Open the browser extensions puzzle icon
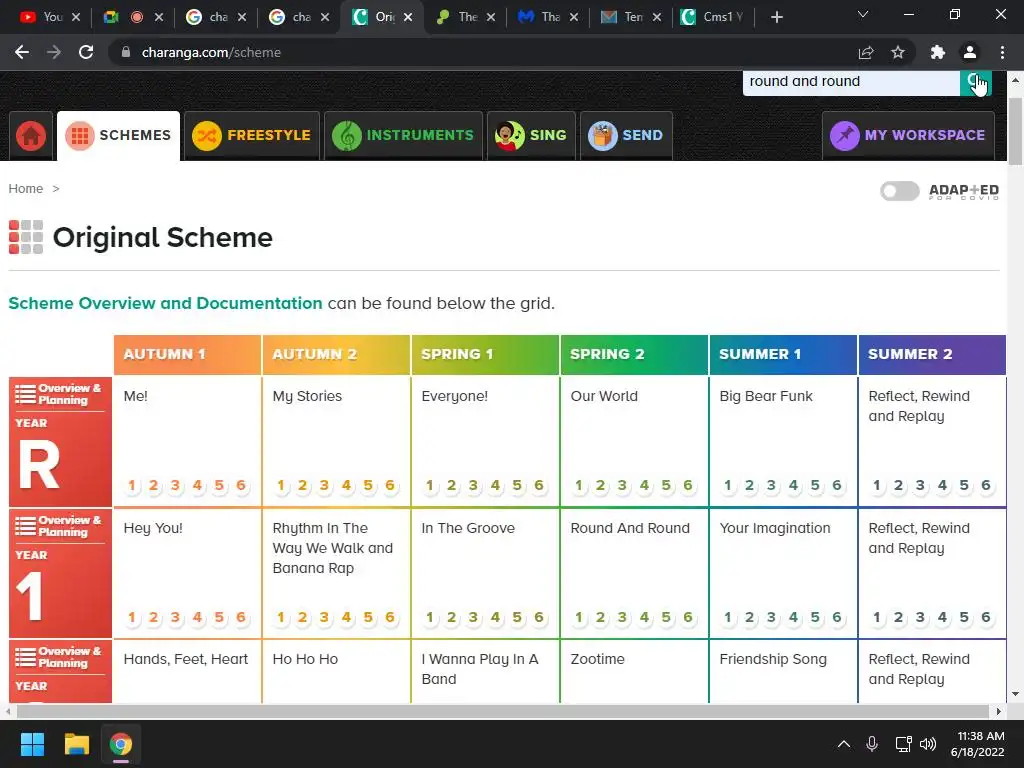The image size is (1024, 768). [937, 52]
